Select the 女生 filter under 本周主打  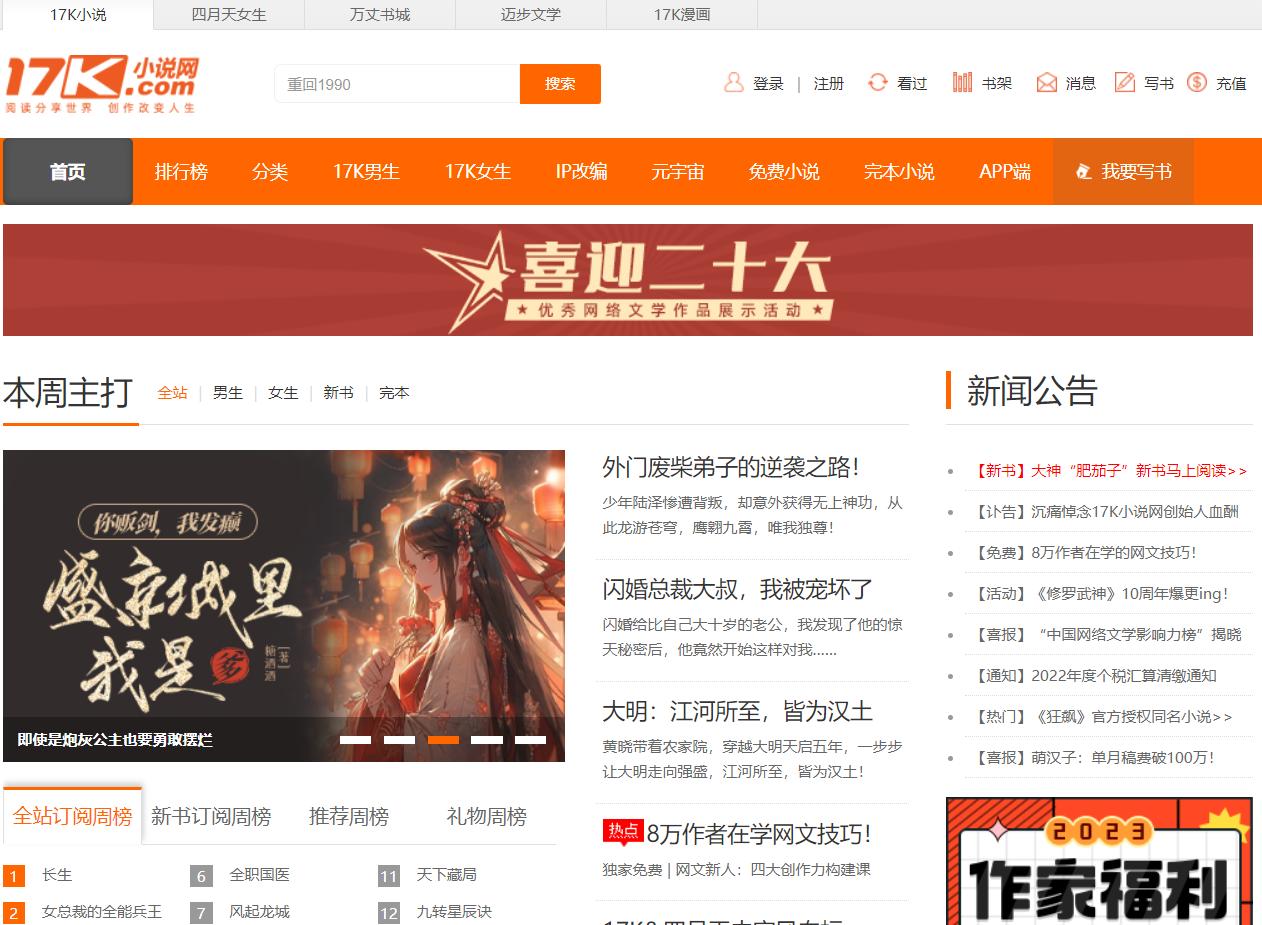283,393
